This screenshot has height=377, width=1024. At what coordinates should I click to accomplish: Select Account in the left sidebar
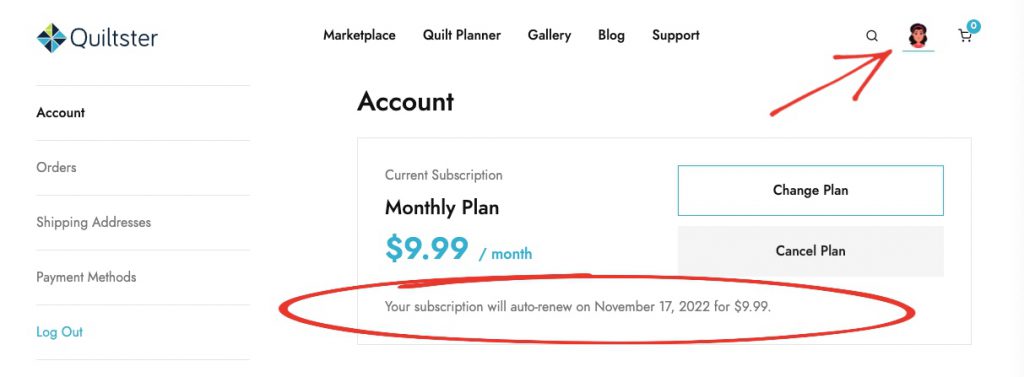[x=61, y=112]
